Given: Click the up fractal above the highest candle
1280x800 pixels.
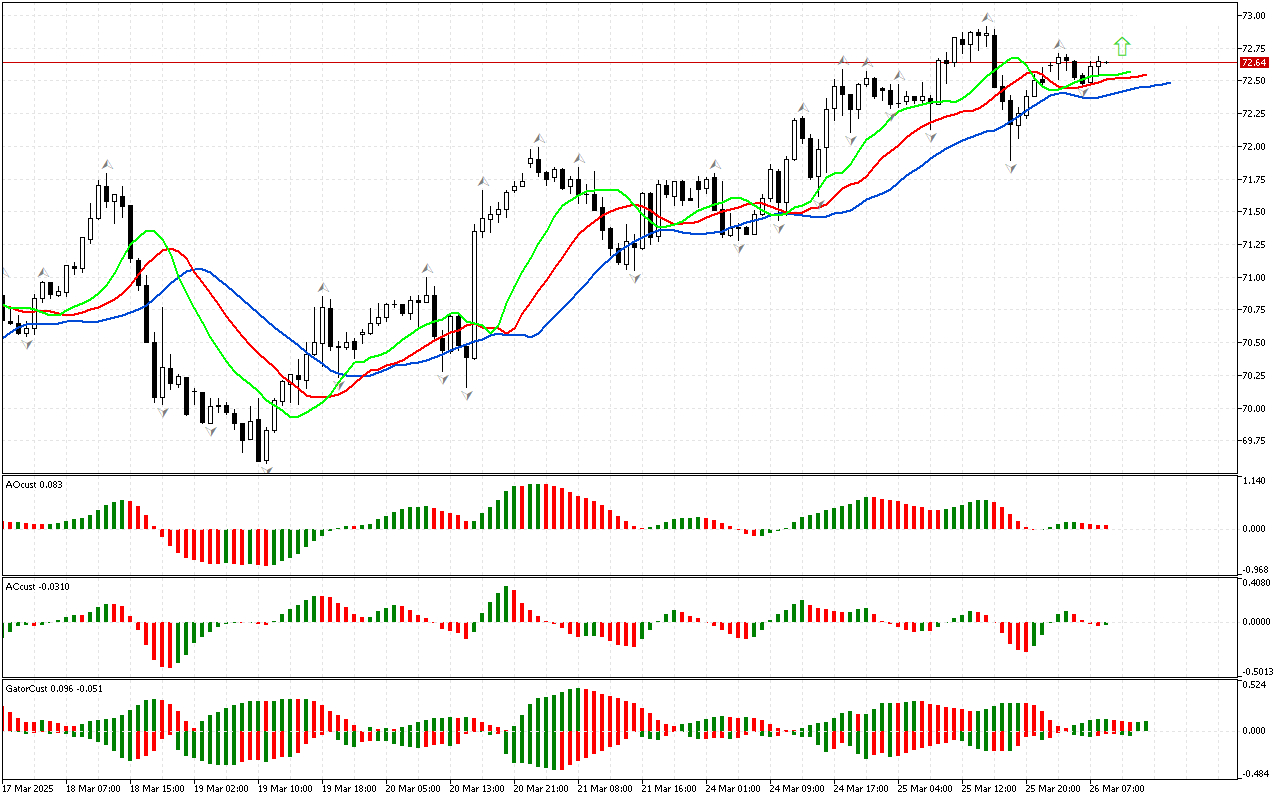Looking at the screenshot, I should tap(987, 17).
